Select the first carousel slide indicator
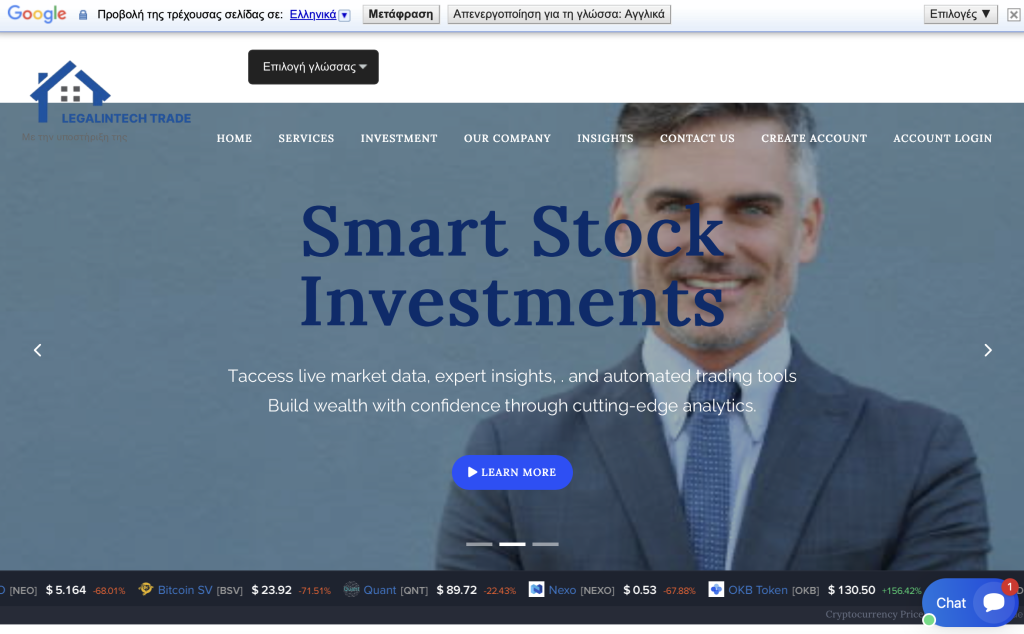Screen dimensions: 1024x634 point(479,544)
